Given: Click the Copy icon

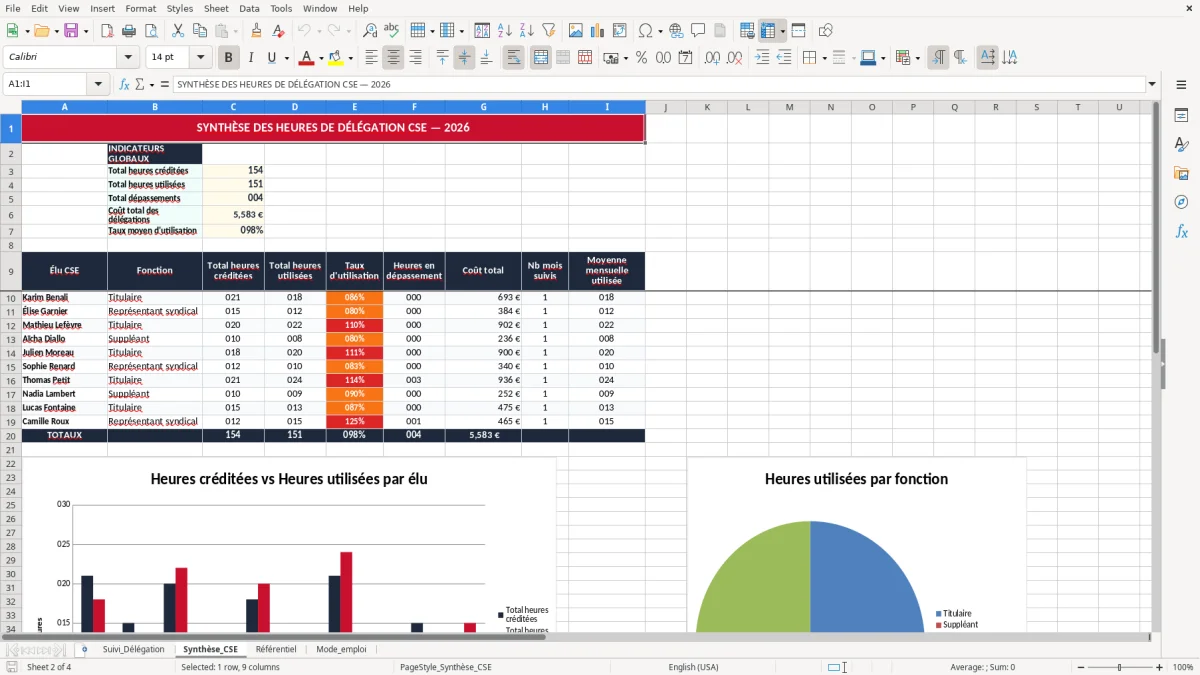Looking at the screenshot, I should pyautogui.click(x=200, y=31).
